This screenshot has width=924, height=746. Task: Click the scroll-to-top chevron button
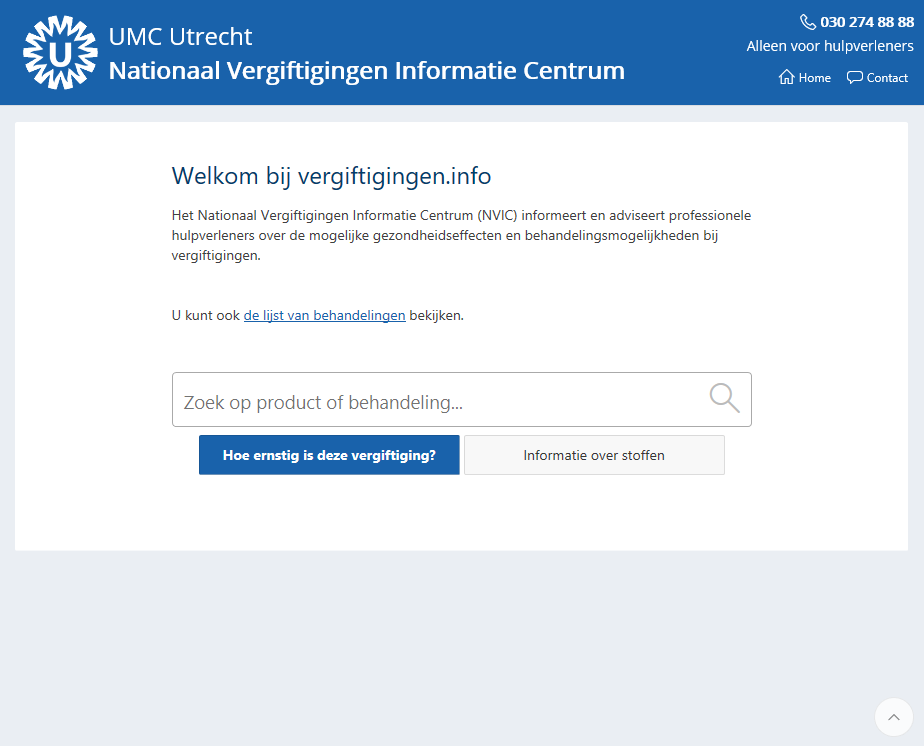coord(893,717)
